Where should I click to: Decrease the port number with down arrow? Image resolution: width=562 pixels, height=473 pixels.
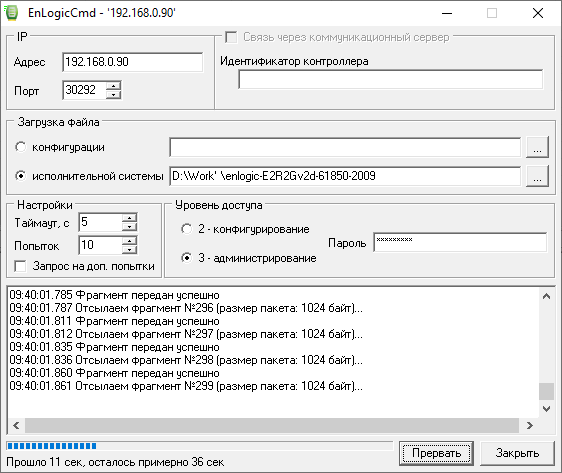coord(114,94)
